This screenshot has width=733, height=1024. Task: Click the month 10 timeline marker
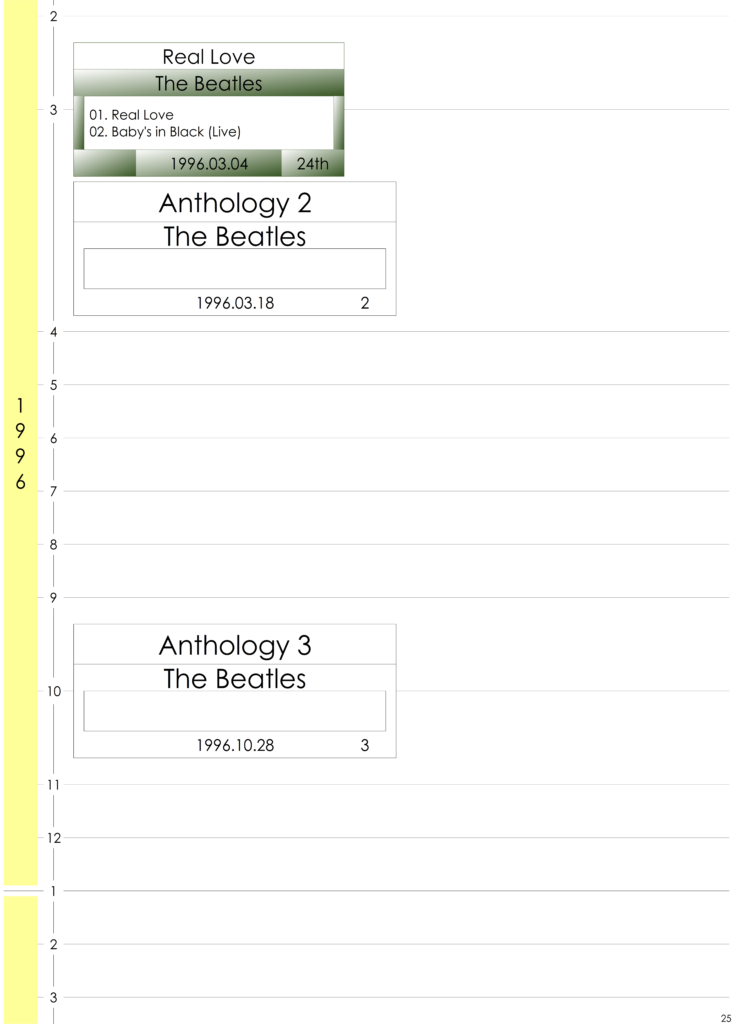[53, 691]
